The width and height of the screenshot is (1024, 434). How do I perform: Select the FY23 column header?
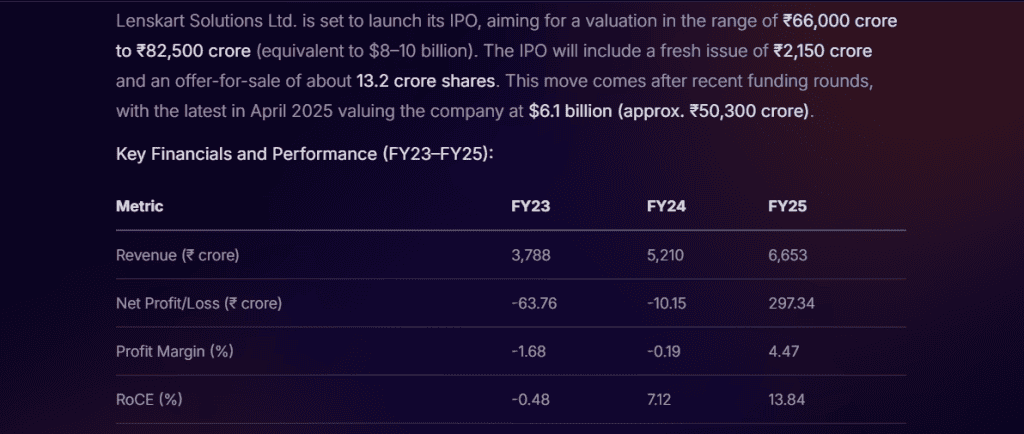click(x=530, y=206)
